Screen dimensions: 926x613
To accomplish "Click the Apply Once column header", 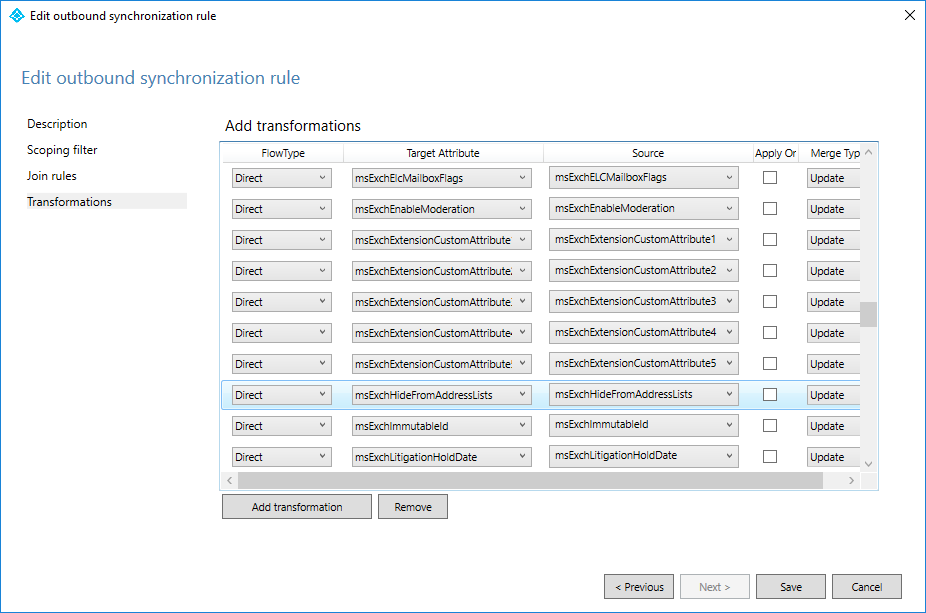I will (x=775, y=153).
